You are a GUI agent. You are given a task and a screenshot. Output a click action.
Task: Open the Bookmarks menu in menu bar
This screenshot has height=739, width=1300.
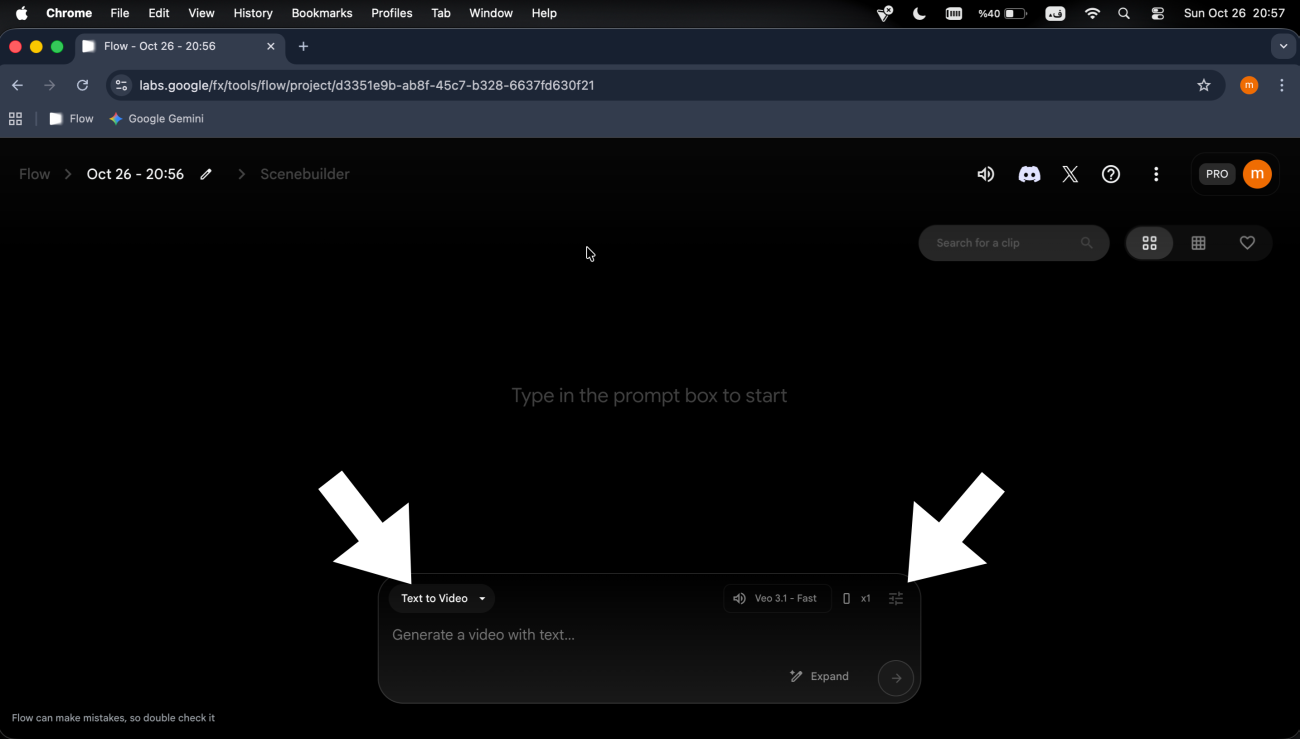click(x=322, y=13)
